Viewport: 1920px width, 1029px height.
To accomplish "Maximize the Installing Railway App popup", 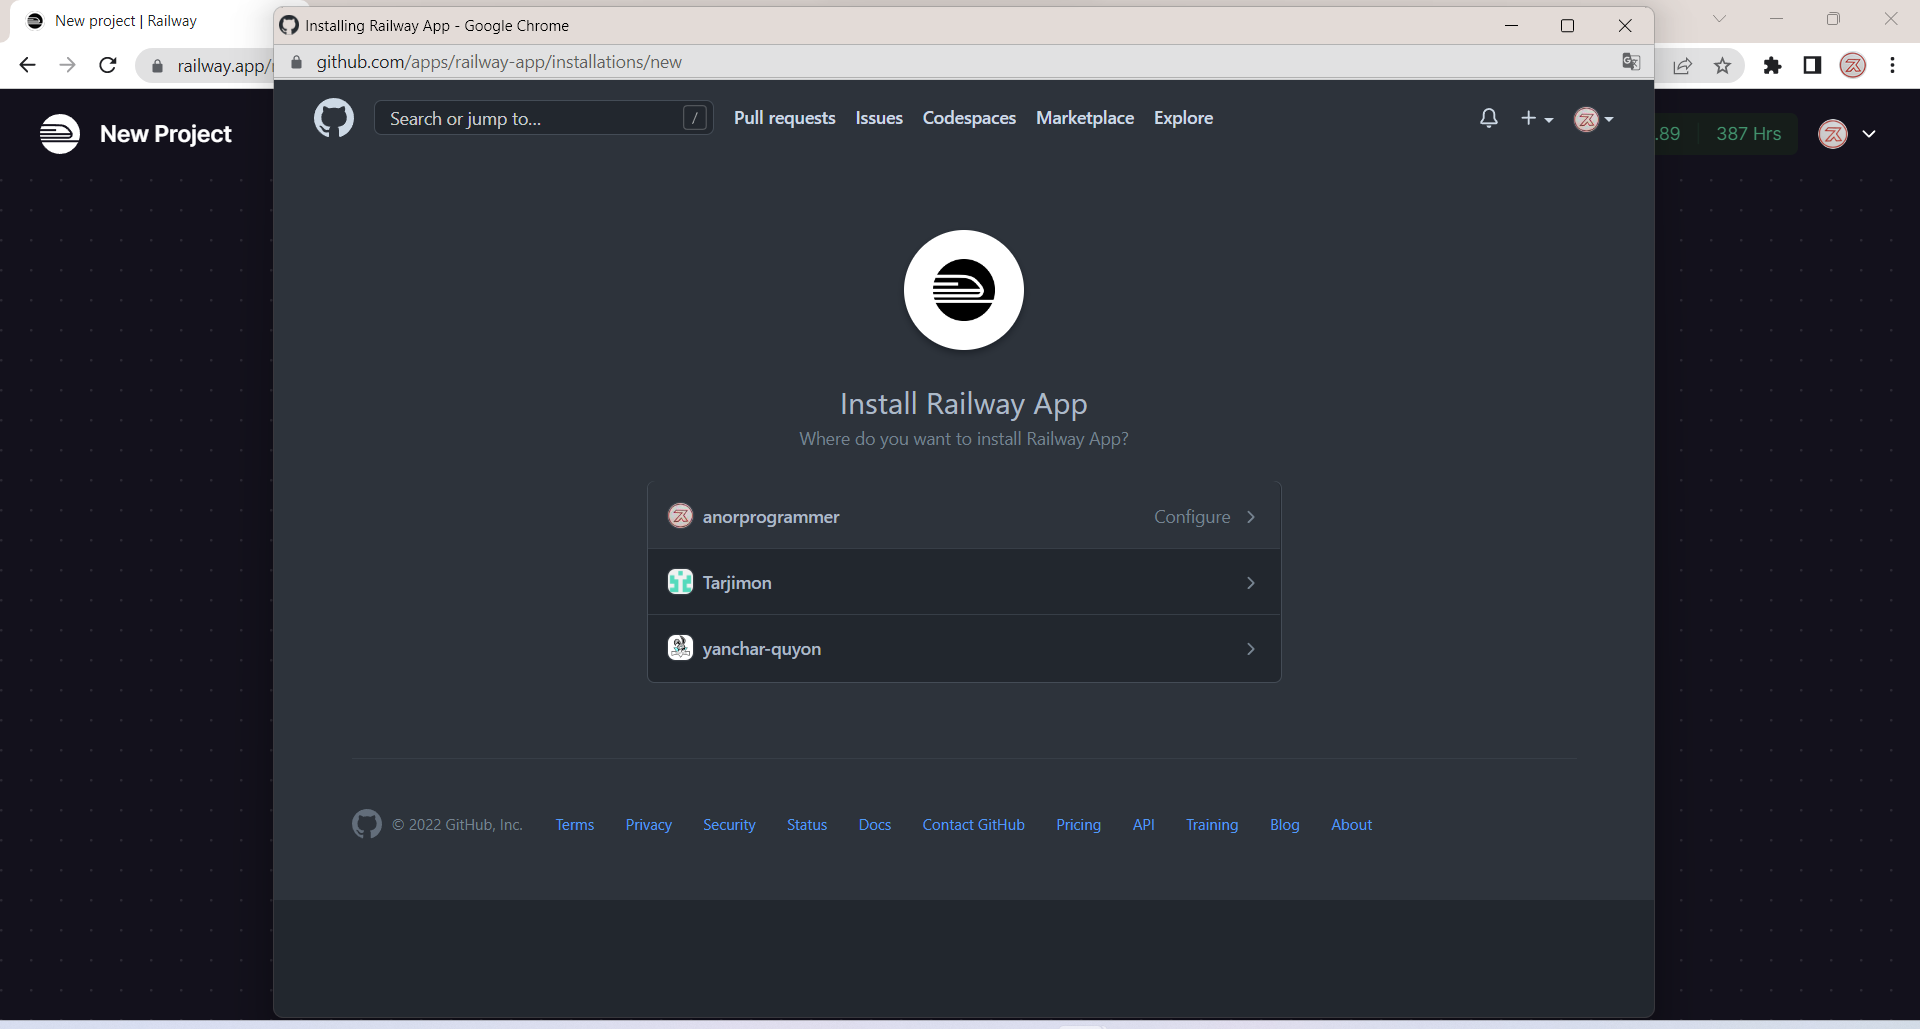I will pos(1568,26).
